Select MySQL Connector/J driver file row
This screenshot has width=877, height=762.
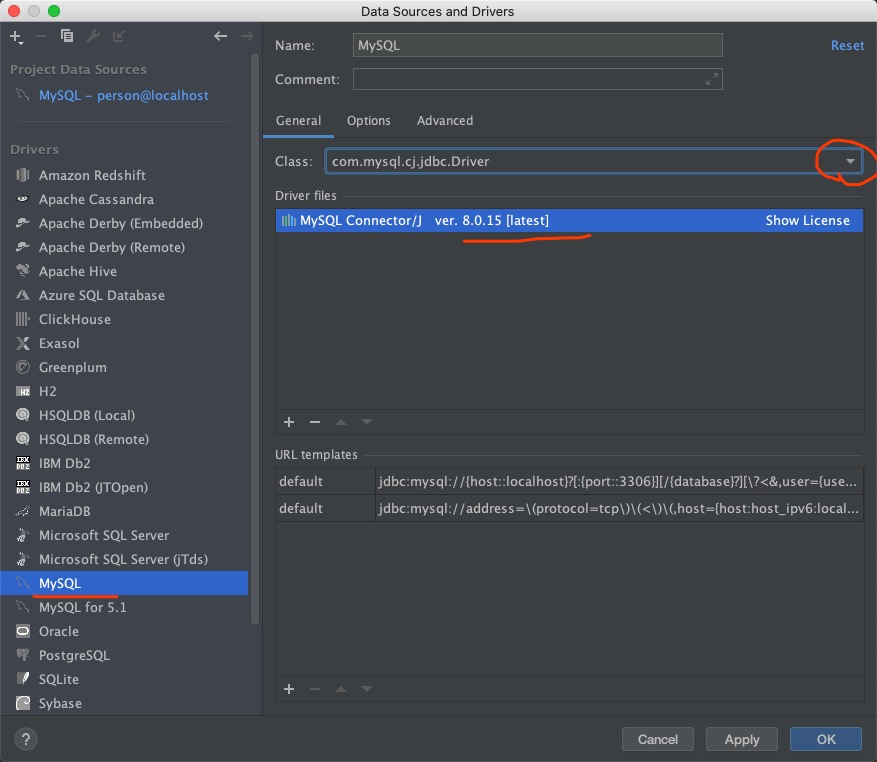[x=569, y=220]
